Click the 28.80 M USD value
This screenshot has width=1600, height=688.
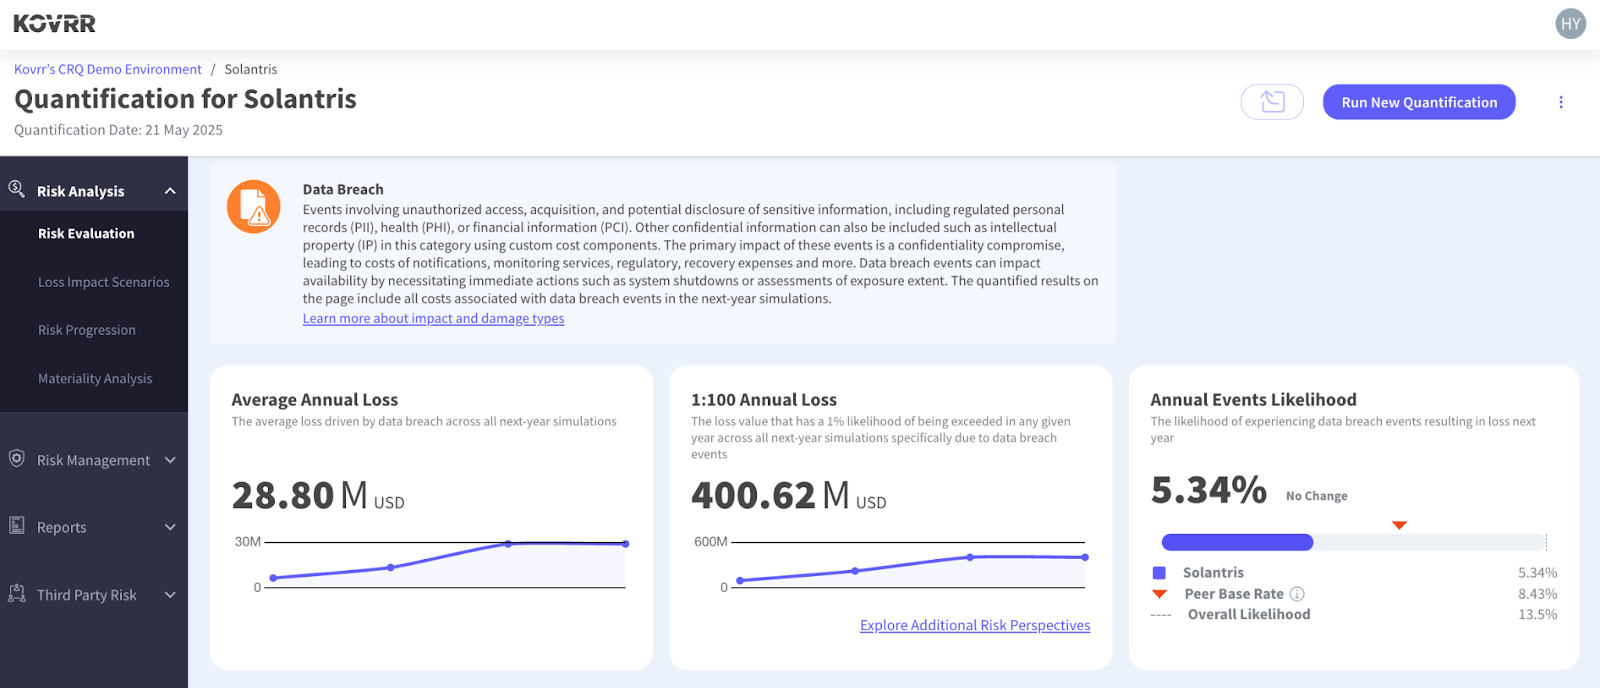point(318,495)
